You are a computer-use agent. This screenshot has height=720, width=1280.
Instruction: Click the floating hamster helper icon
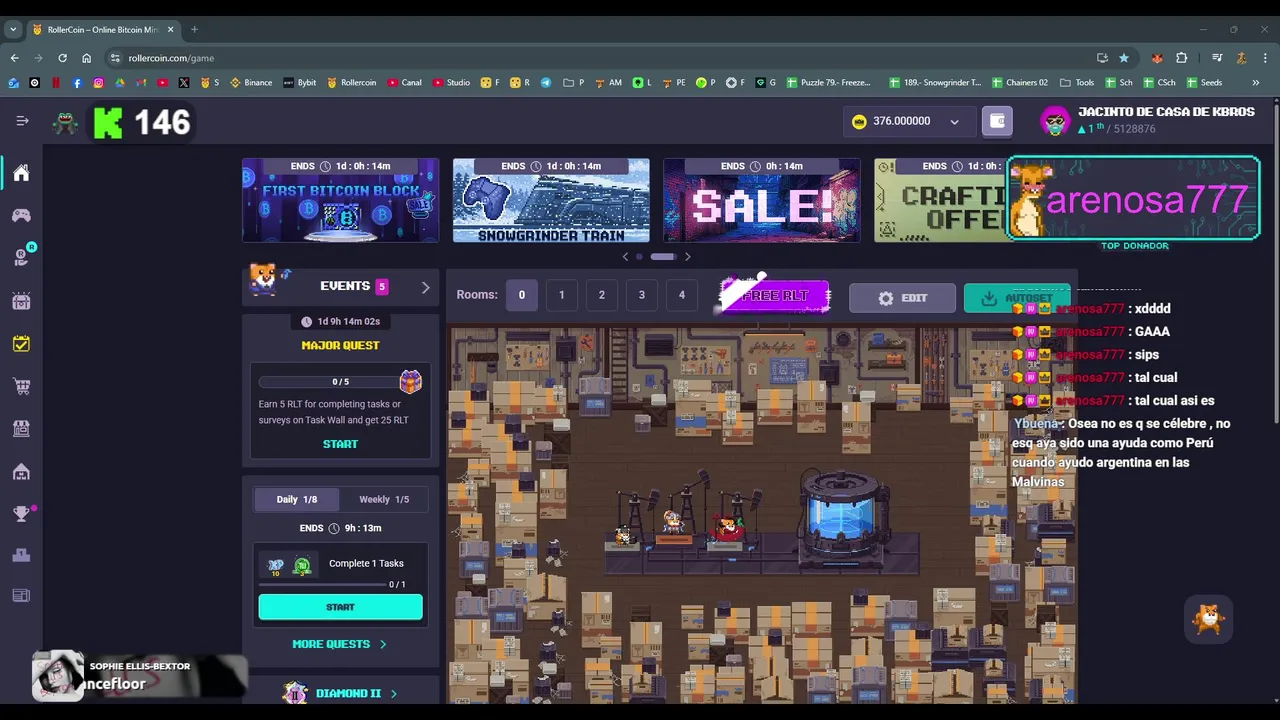(1209, 619)
